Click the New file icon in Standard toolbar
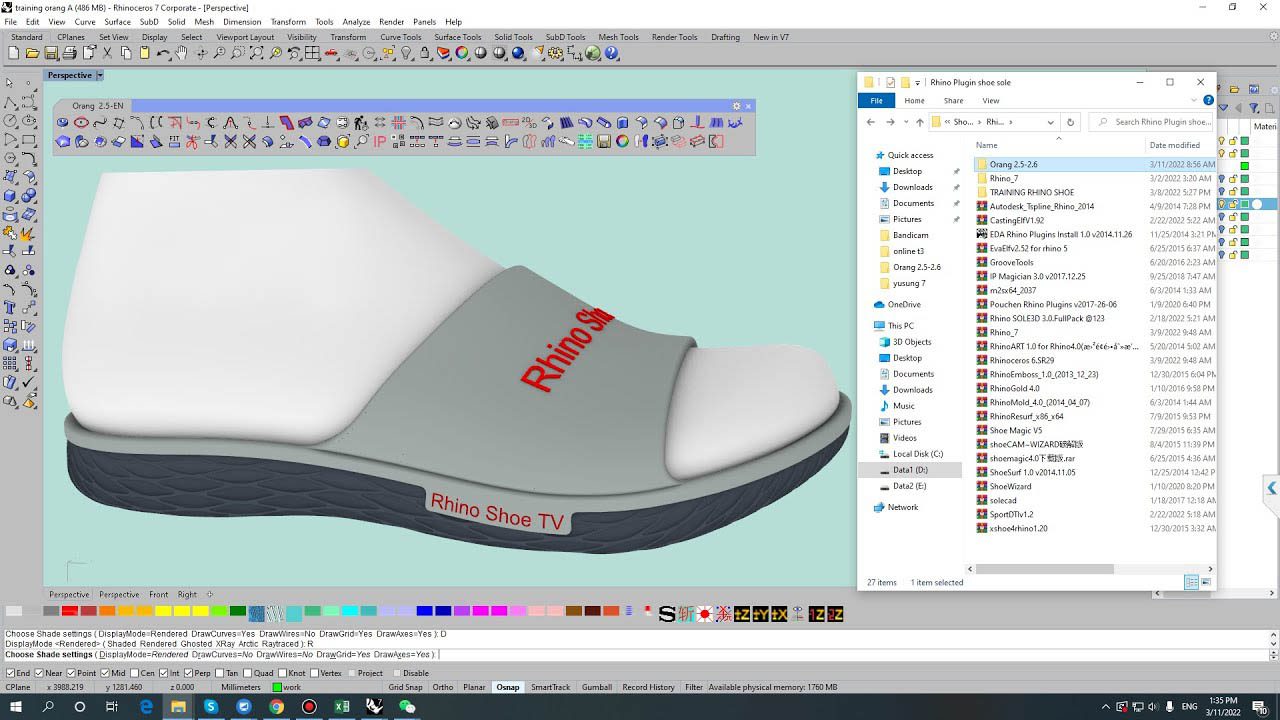Screen dimensions: 1280x720 (15, 53)
